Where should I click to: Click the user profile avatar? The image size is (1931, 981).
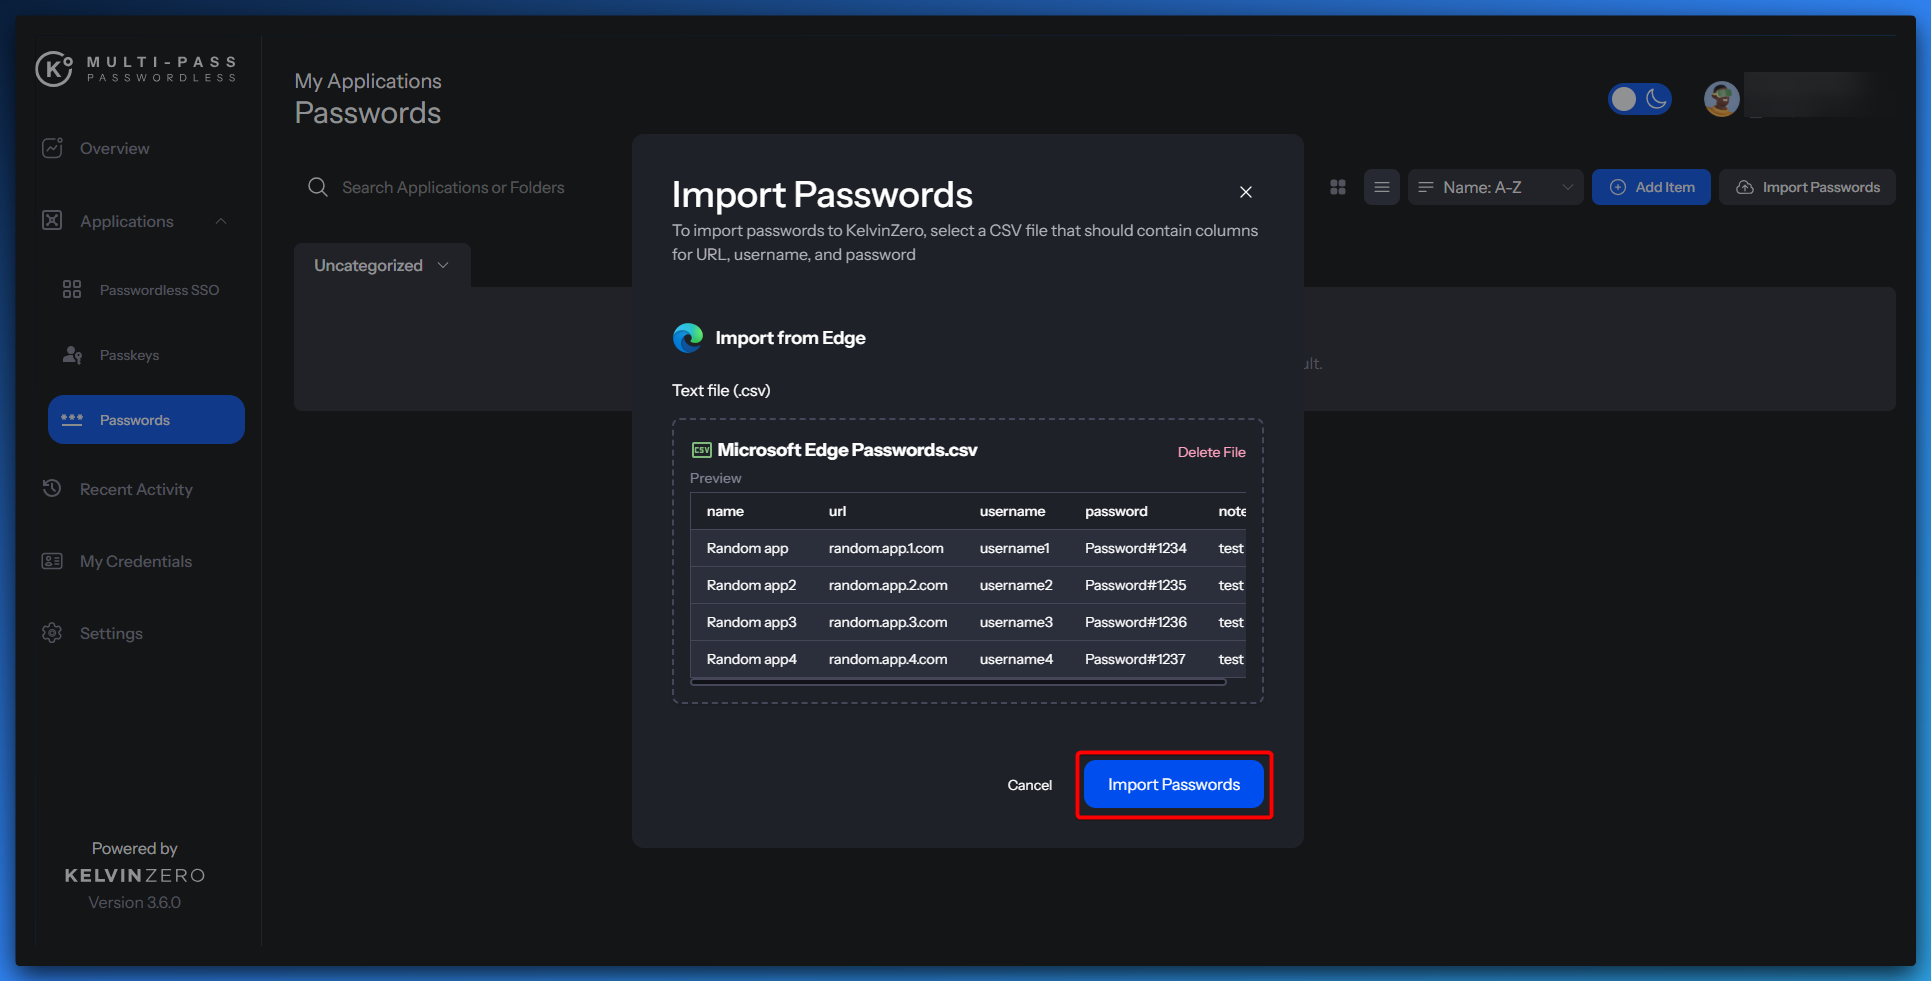click(1721, 99)
